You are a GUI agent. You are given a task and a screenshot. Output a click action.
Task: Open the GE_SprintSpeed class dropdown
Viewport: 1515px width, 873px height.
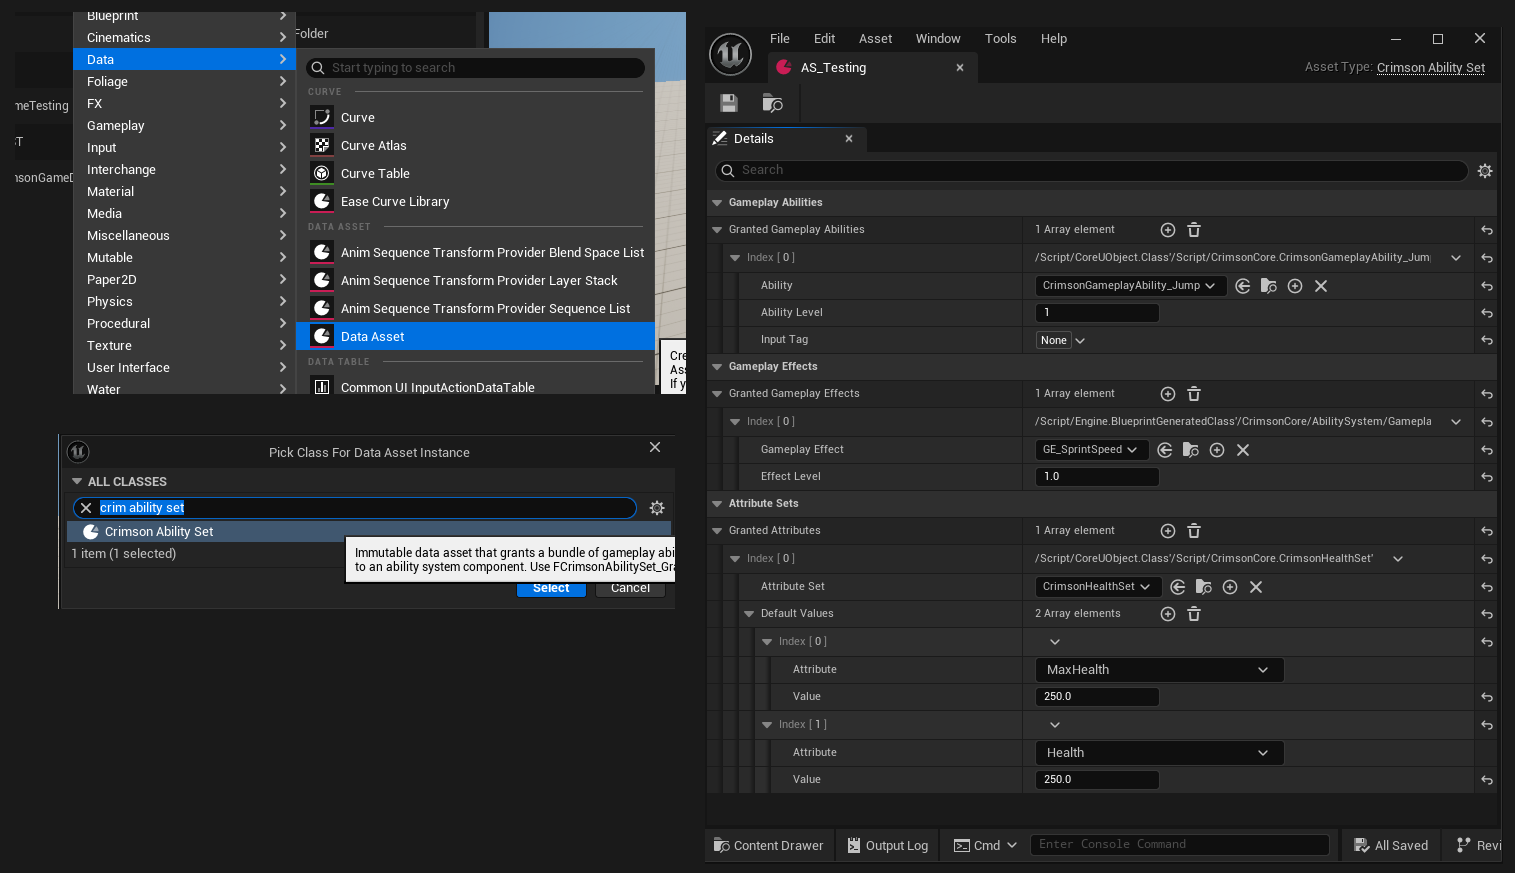1091,450
